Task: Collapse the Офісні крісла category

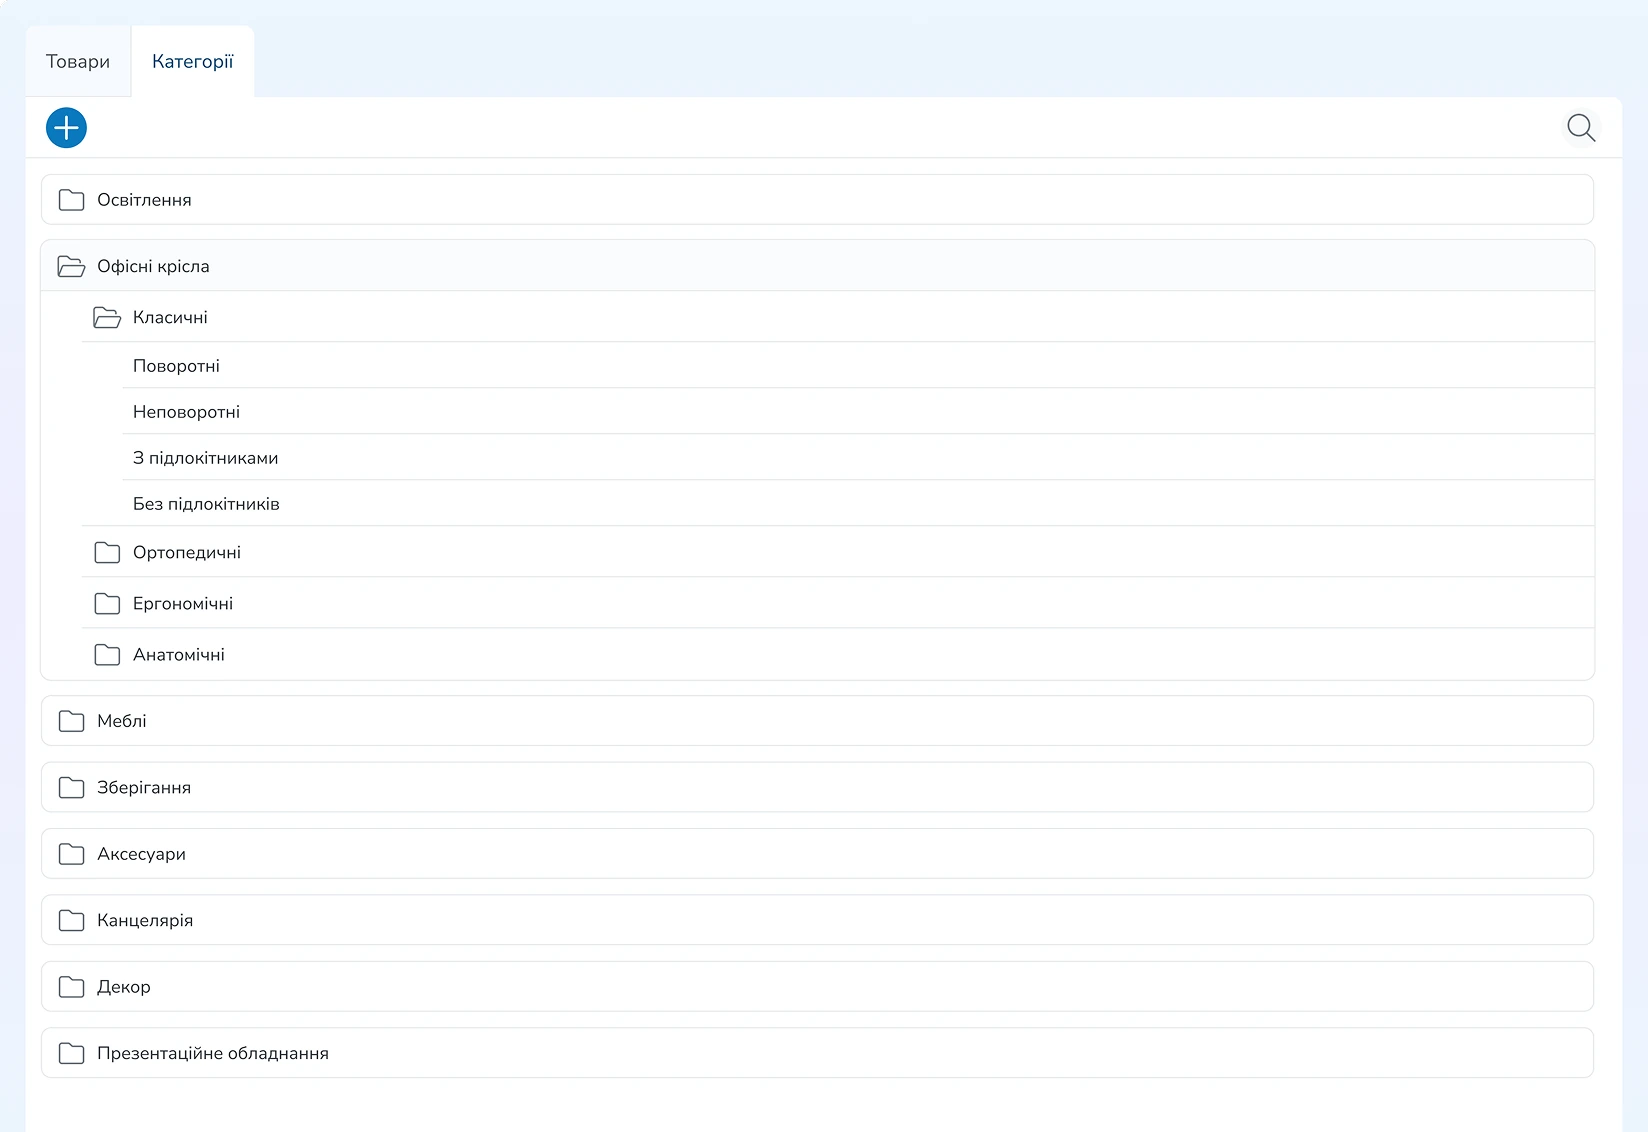Action: (x=817, y=266)
